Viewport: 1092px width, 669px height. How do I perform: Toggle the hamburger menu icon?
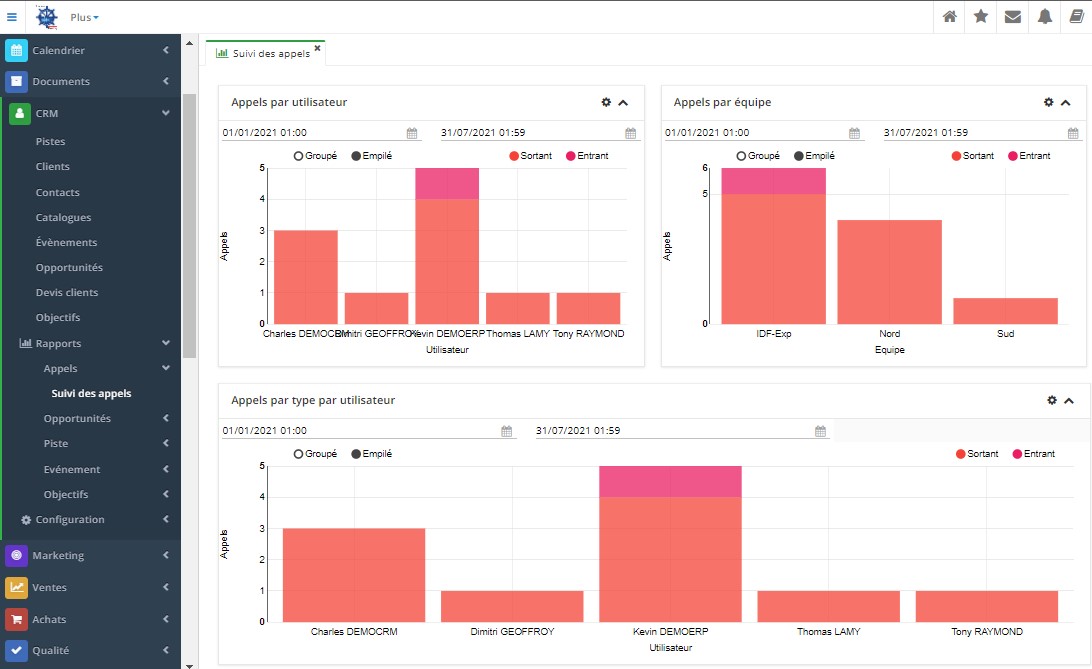[12, 17]
